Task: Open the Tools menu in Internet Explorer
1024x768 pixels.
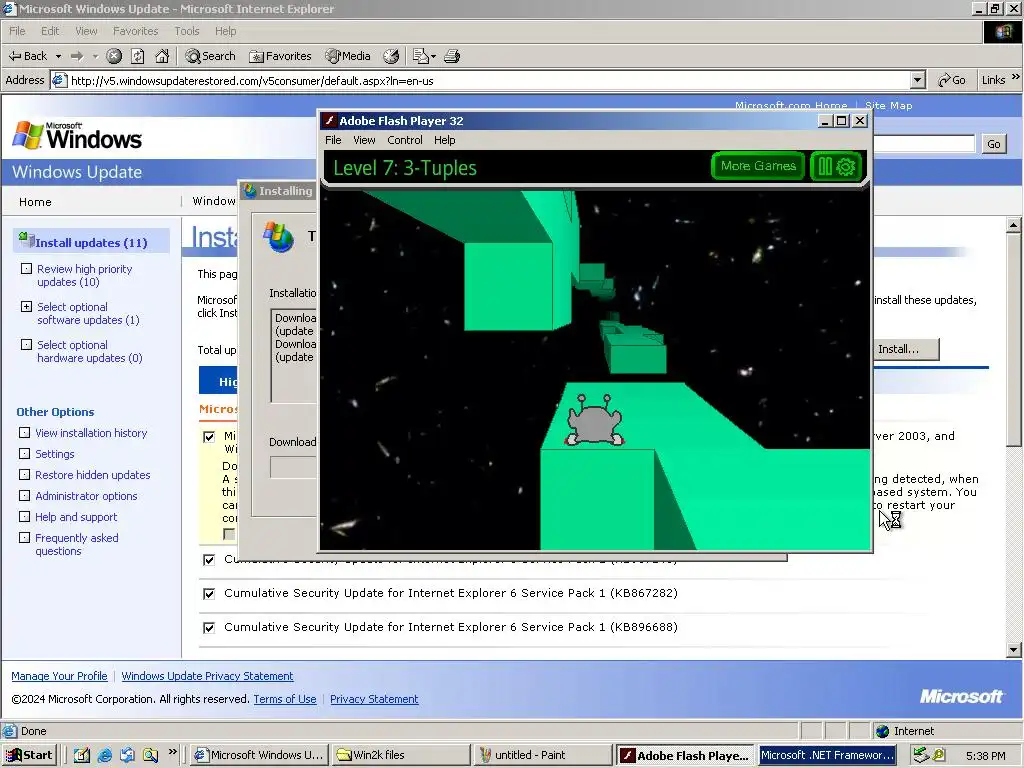Action: 186,31
